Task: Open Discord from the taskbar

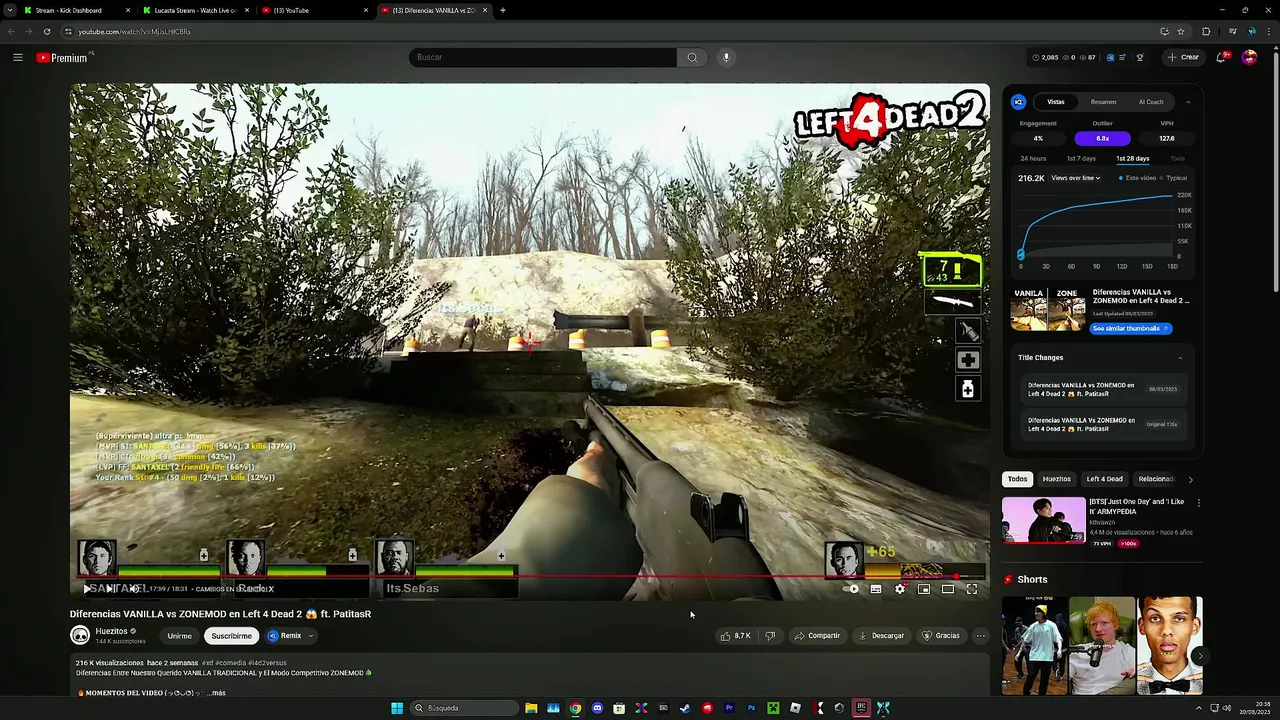Action: point(597,708)
